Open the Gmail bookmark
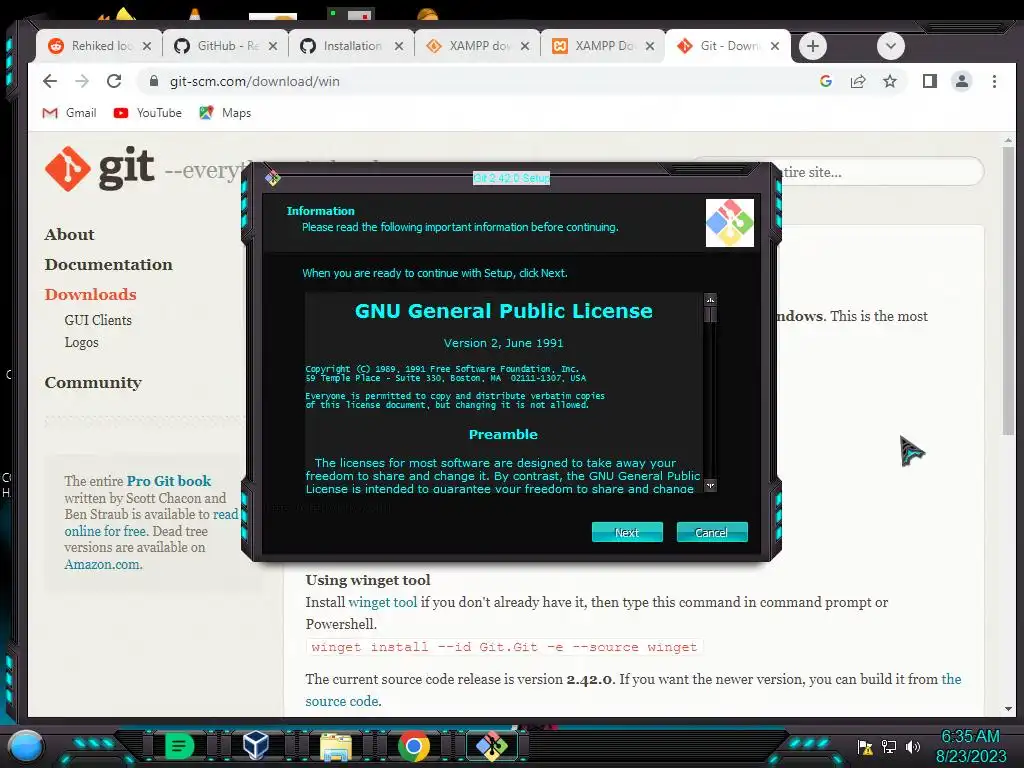The height and width of the screenshot is (768, 1024). [69, 113]
